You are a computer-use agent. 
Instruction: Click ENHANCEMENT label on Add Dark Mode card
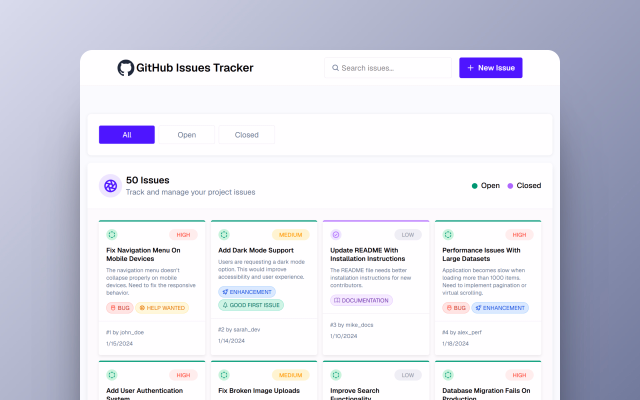click(x=247, y=292)
